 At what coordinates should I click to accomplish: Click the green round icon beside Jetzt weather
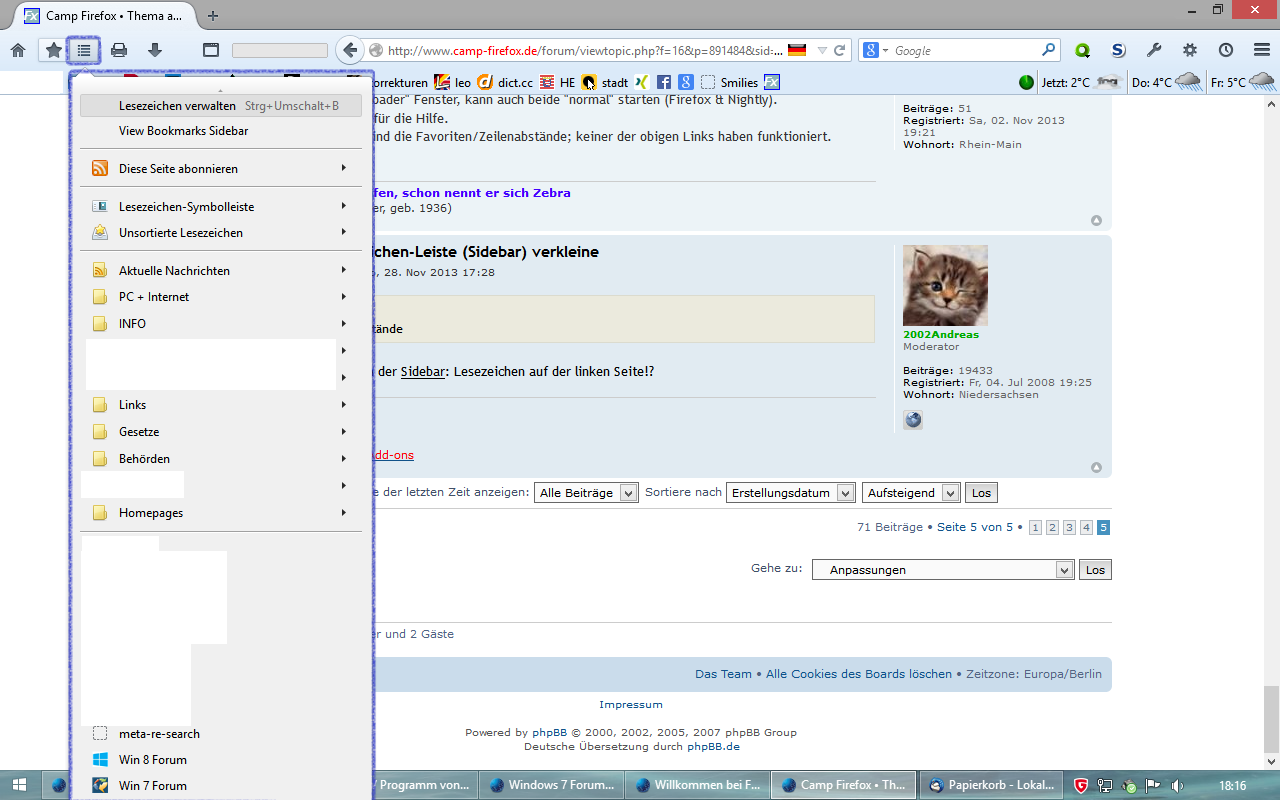[1026, 82]
